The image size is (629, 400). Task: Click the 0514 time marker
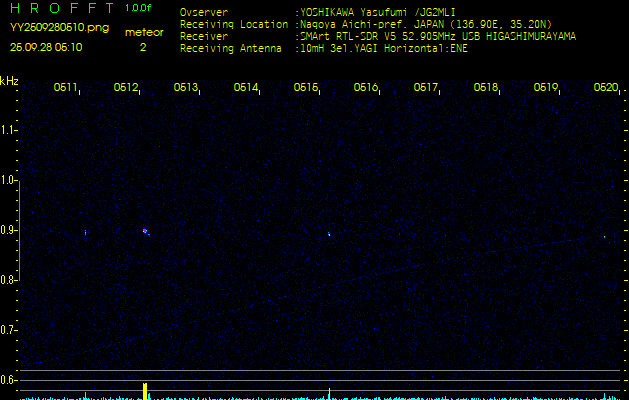coord(246,87)
